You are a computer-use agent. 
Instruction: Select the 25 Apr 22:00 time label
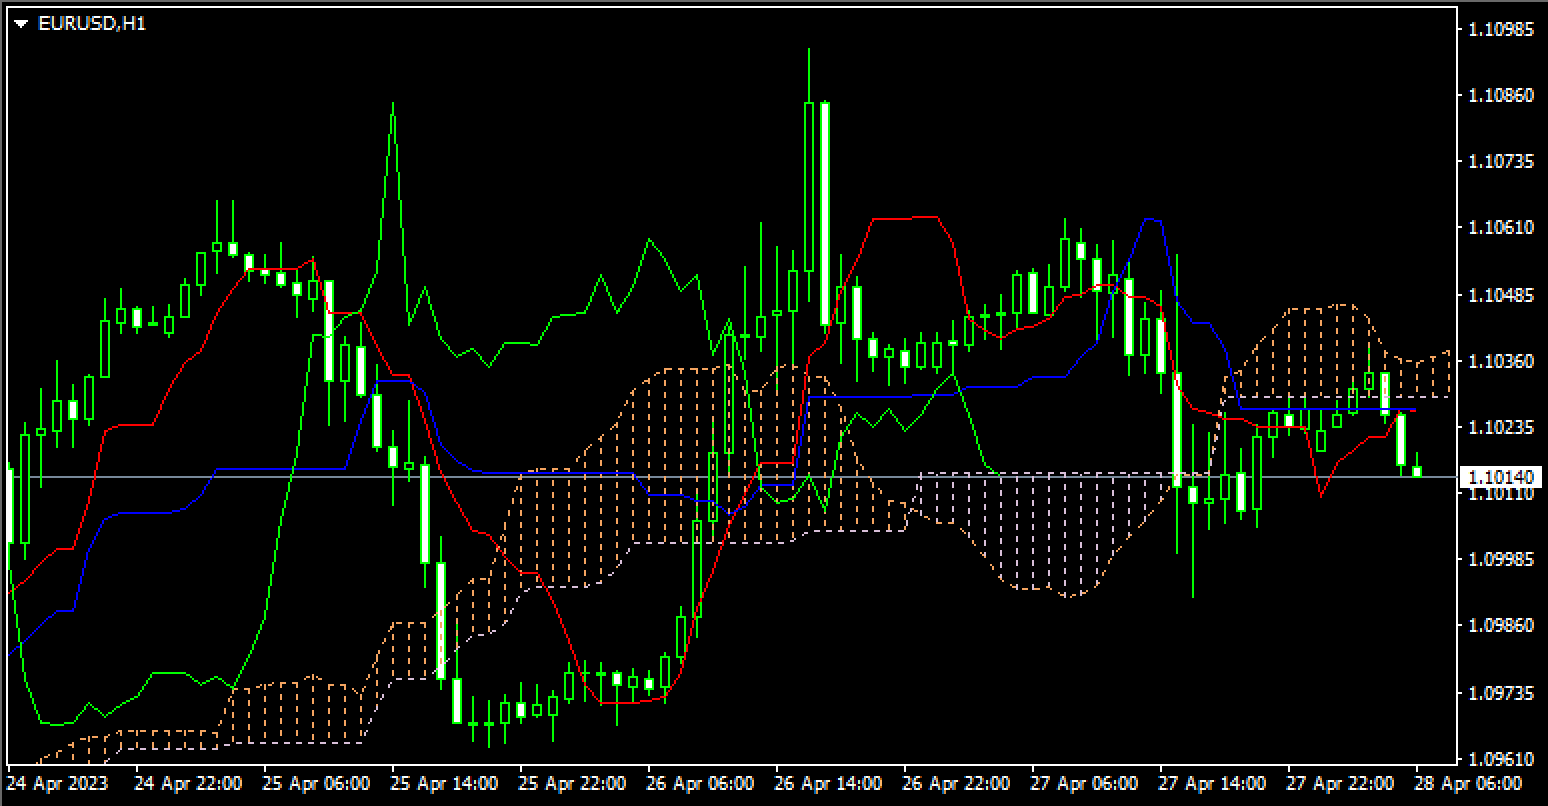[x=572, y=783]
